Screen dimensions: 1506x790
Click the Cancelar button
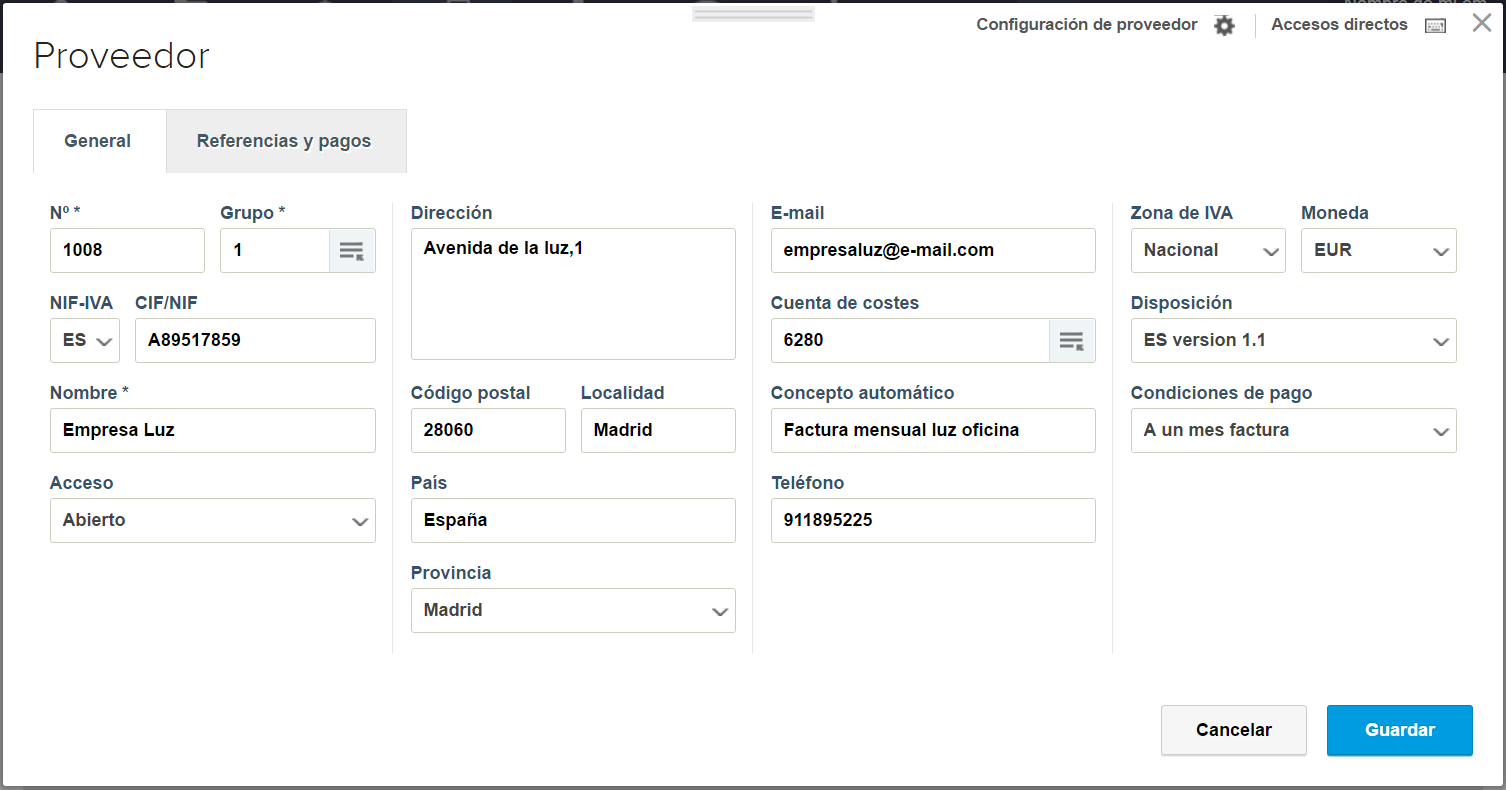point(1234,730)
